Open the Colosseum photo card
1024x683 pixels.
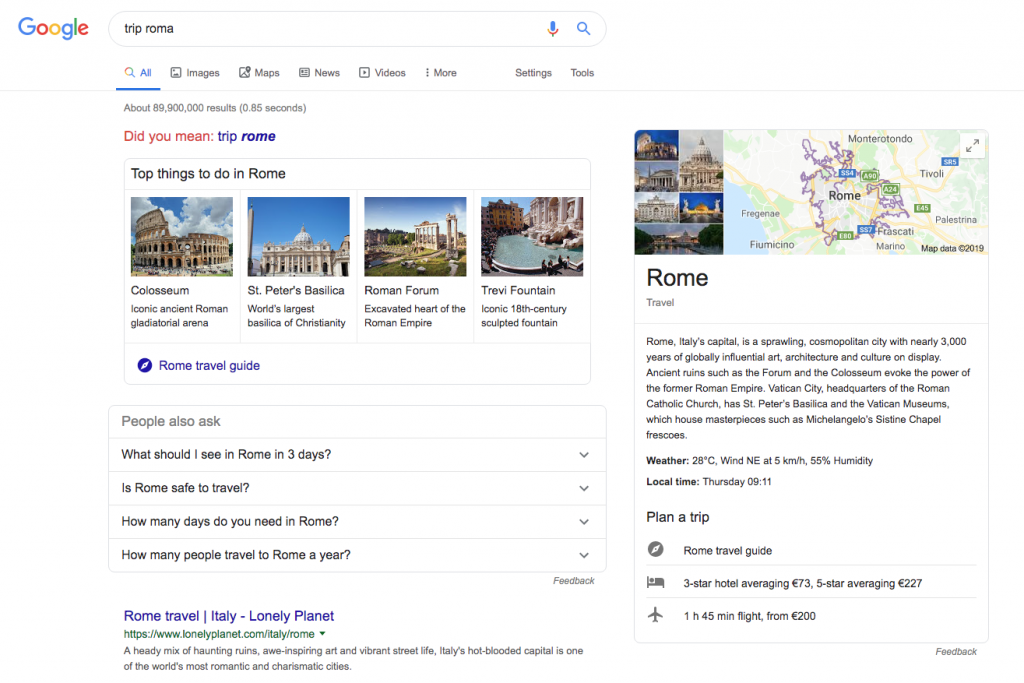[x=182, y=237]
